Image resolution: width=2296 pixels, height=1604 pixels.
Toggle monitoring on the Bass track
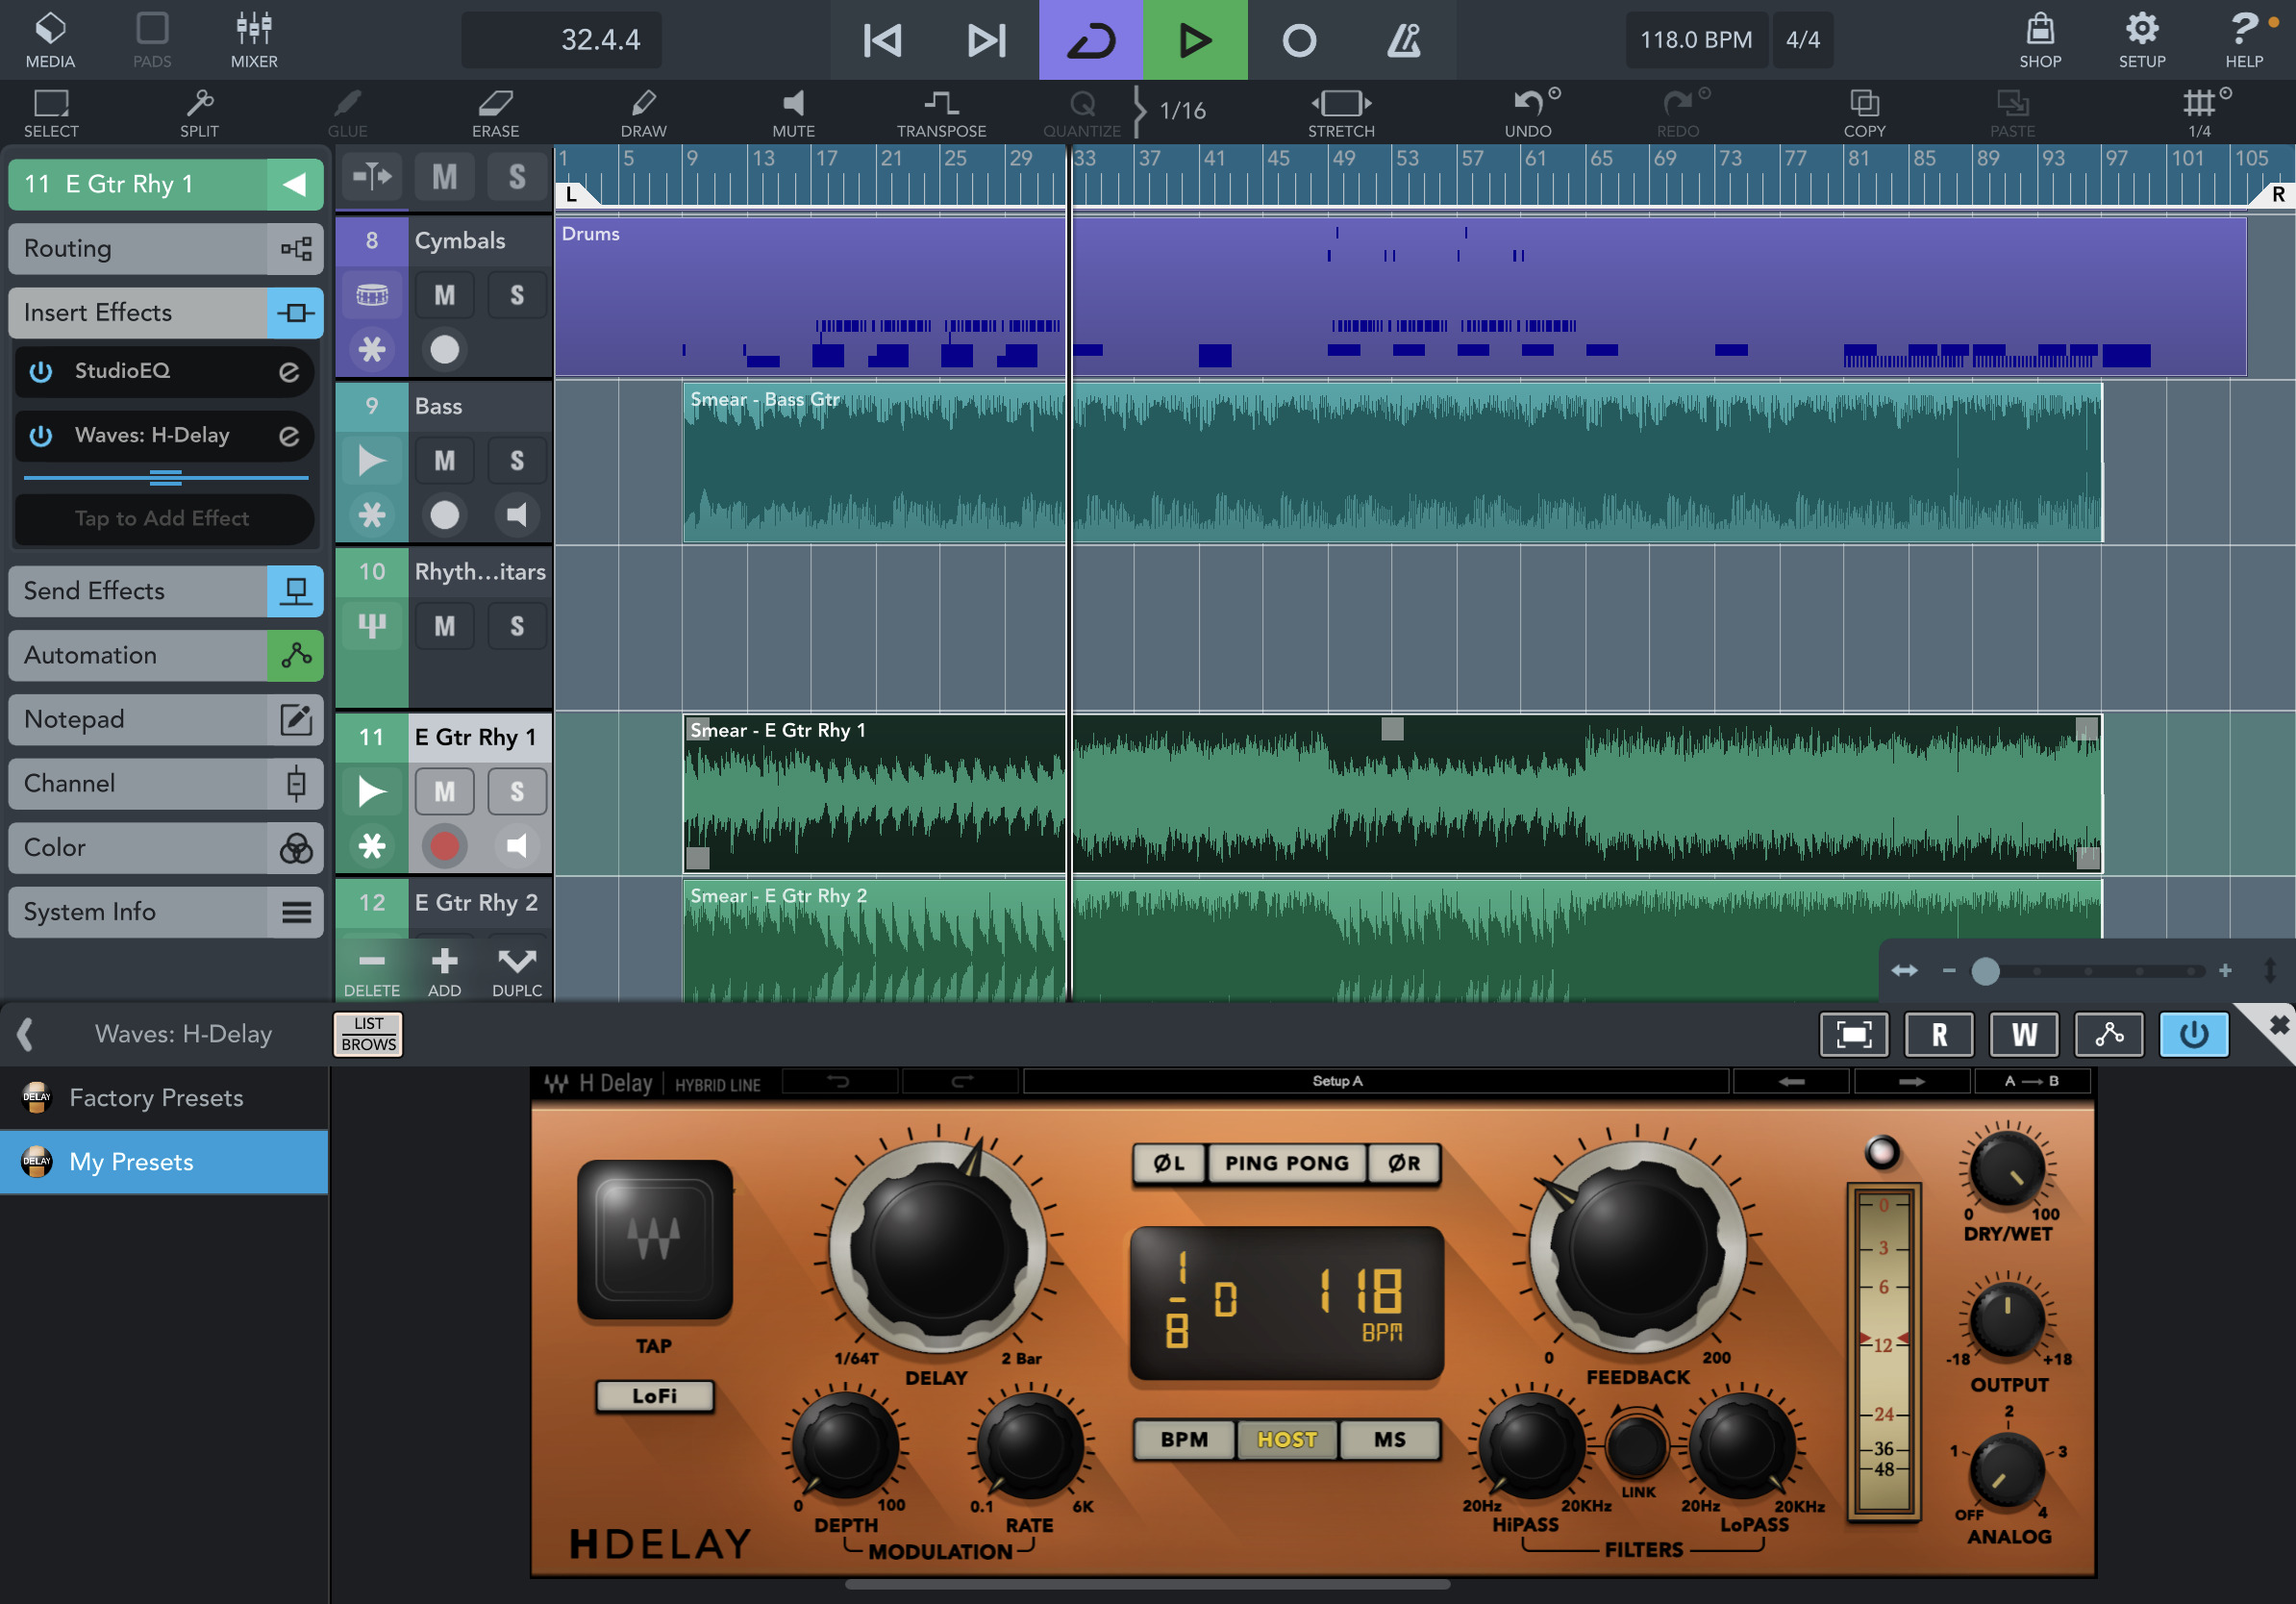[517, 515]
